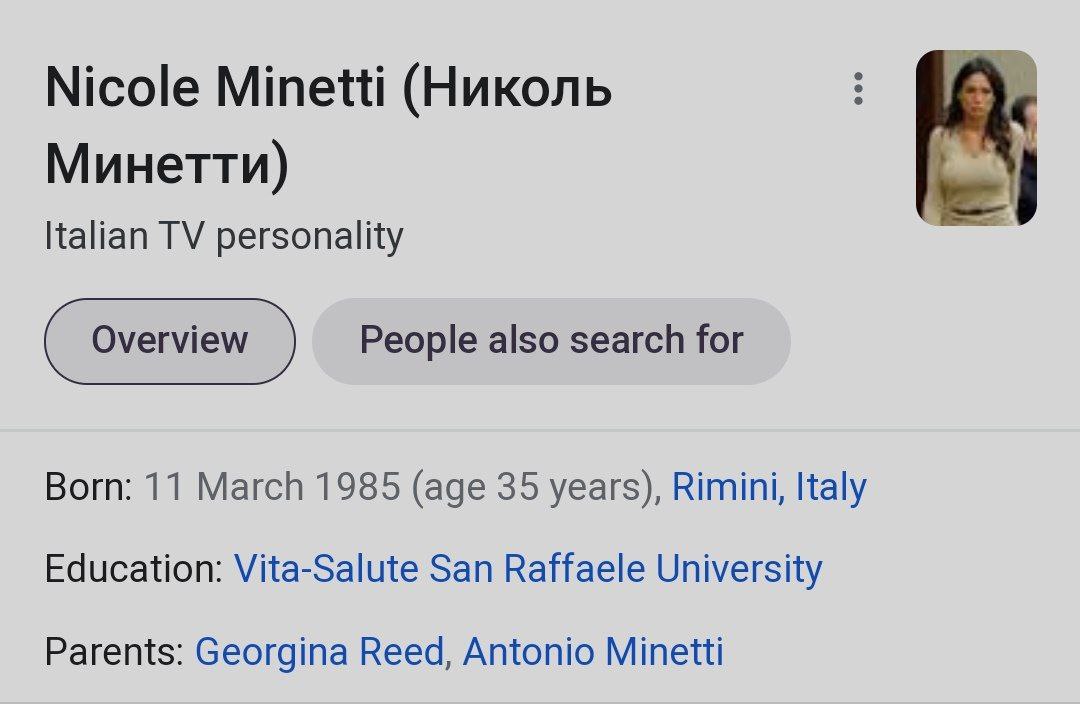The width and height of the screenshot is (1080, 704).
Task: Visit the Antonio Minetti link
Action: click(x=593, y=652)
